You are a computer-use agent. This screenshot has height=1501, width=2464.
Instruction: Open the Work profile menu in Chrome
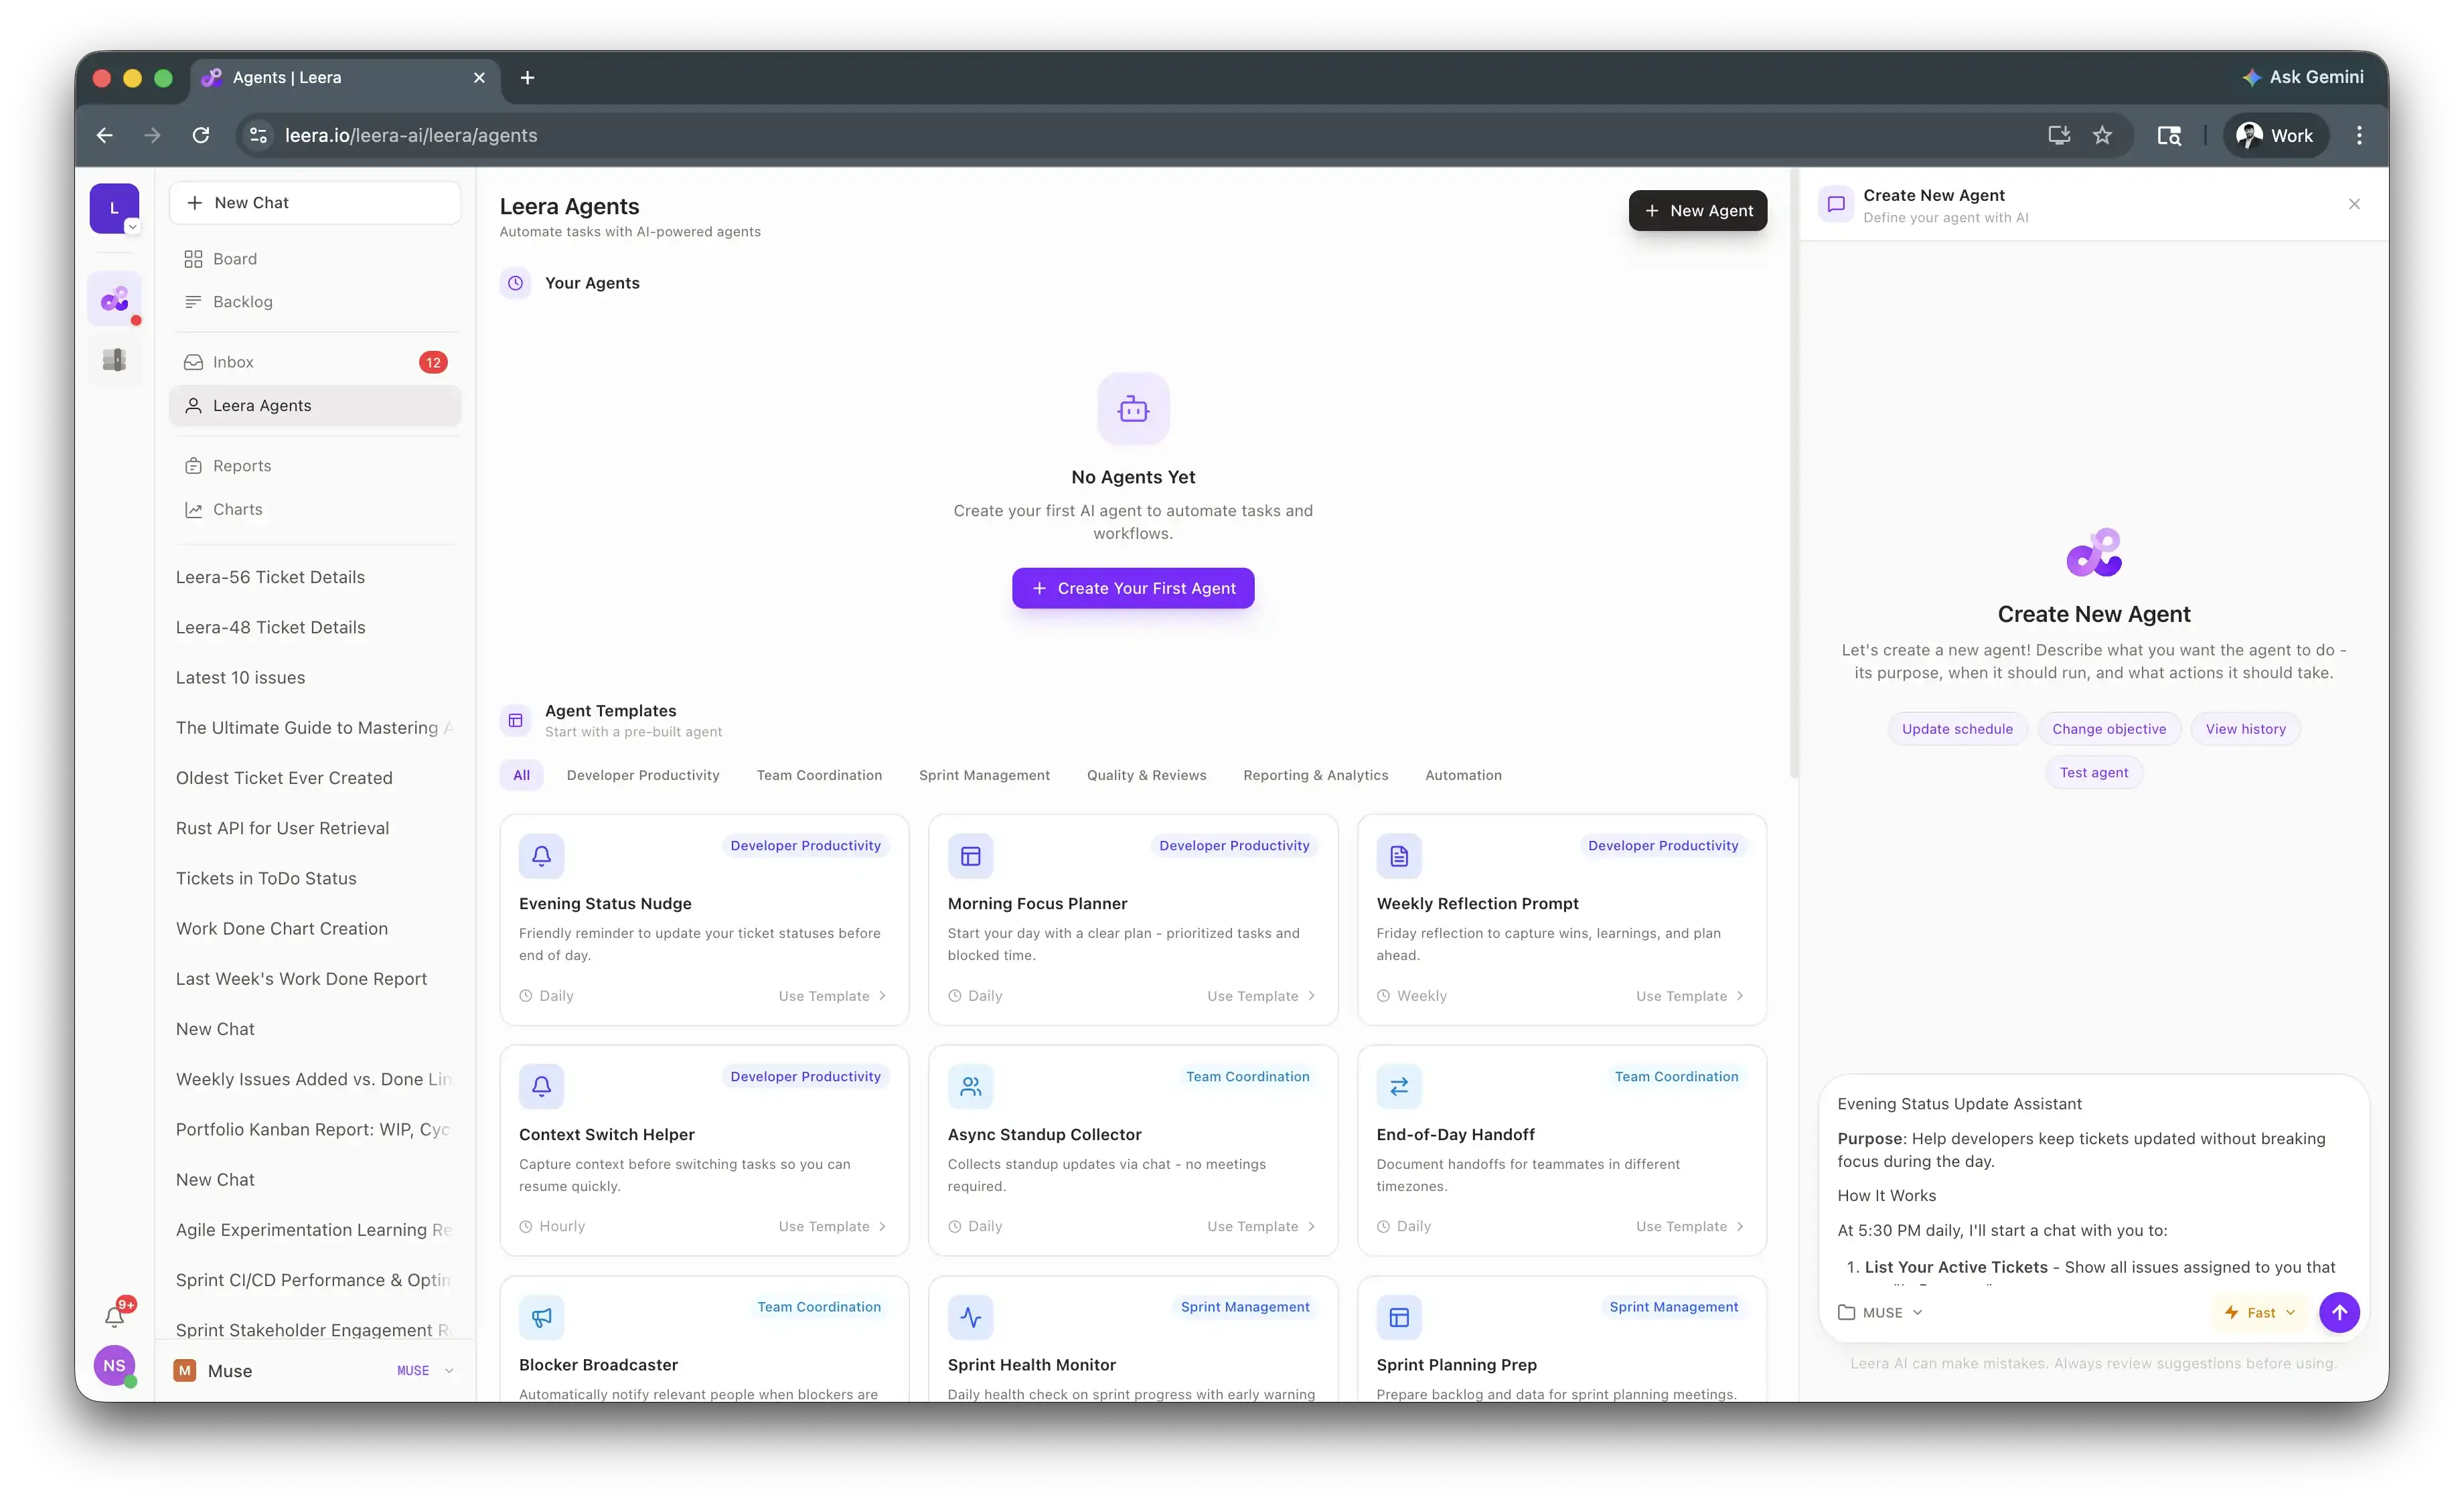tap(2275, 135)
